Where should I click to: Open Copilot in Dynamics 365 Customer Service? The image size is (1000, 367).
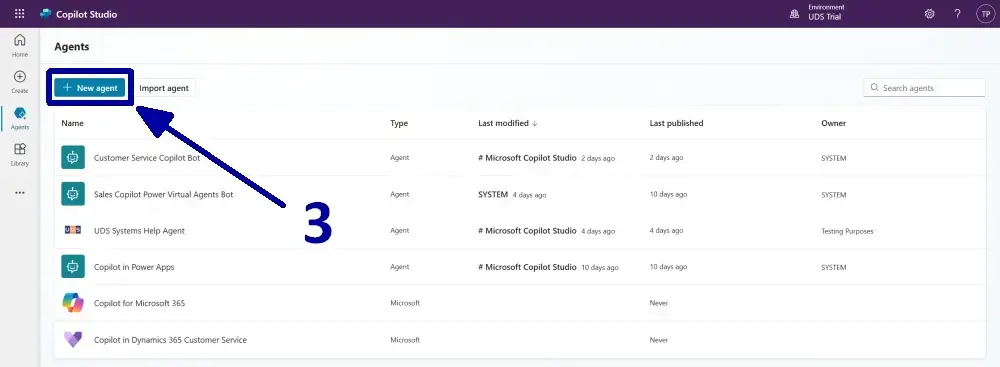coord(170,340)
